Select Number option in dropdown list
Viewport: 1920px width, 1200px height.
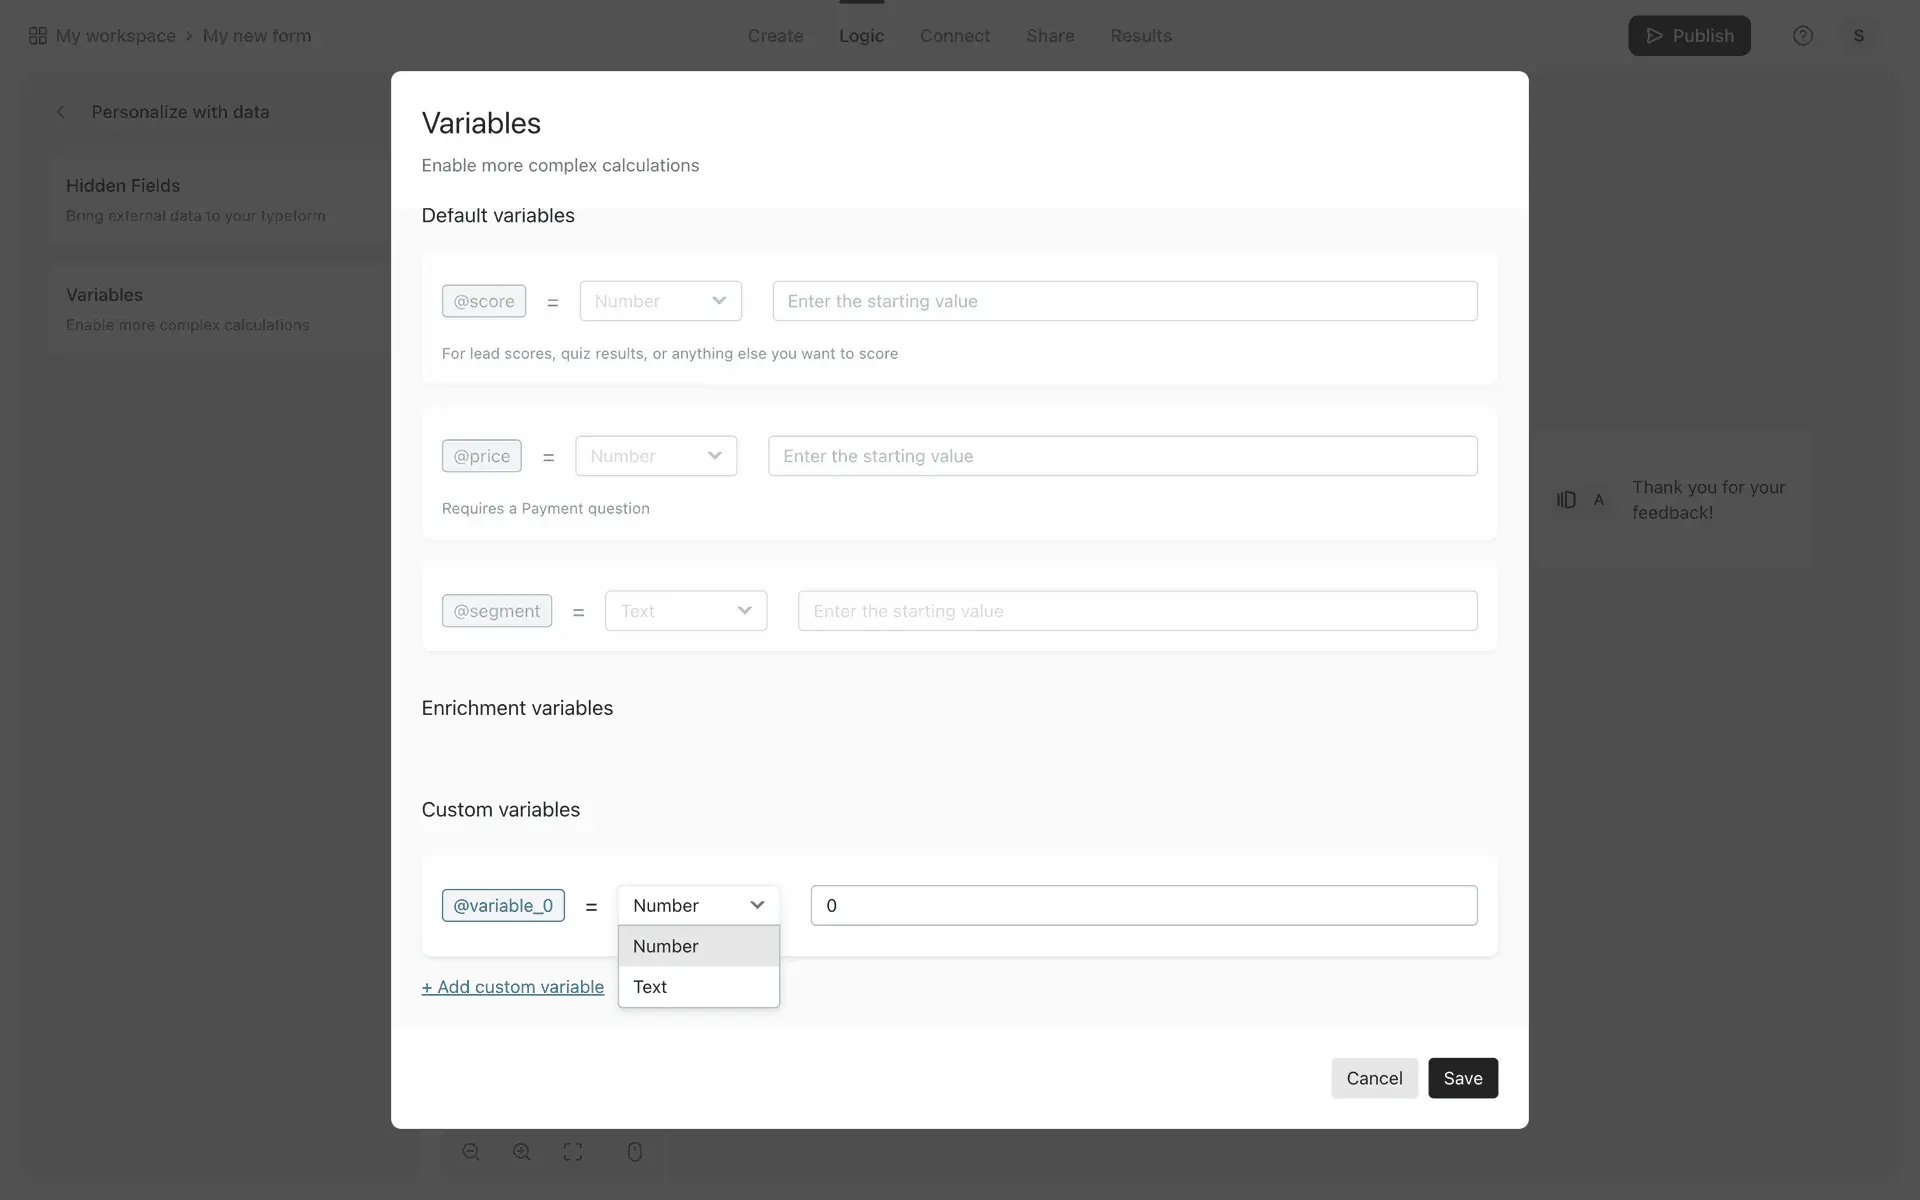pyautogui.click(x=698, y=946)
